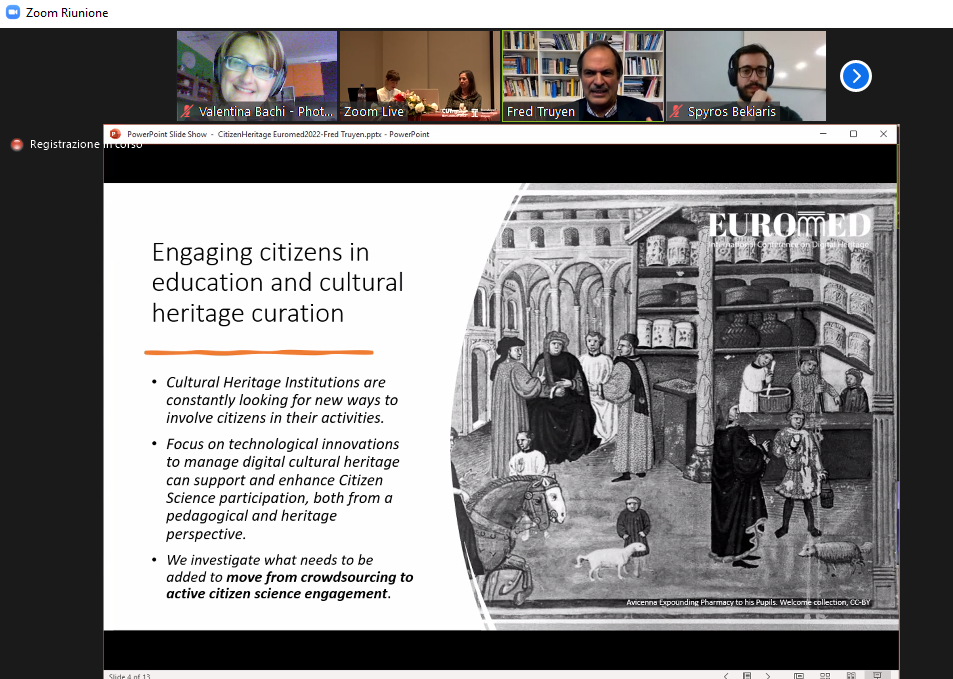Switch PowerPoint to Slide Sorter view
This screenshot has height=679, width=953.
825,675
